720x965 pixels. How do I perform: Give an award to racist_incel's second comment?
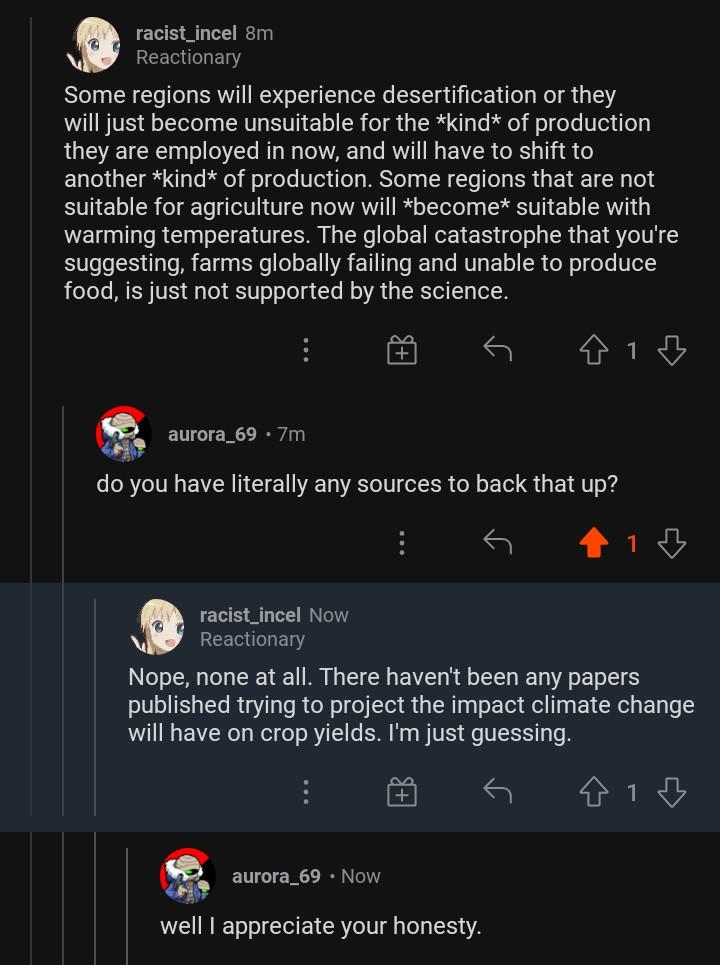click(401, 791)
